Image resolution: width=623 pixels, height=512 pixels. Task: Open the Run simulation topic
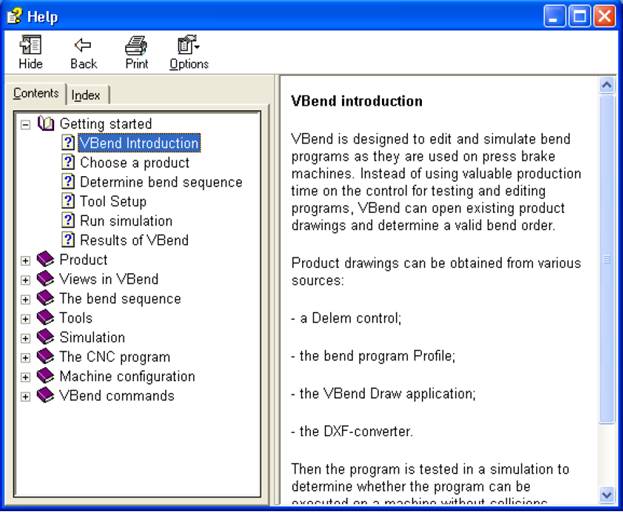(126, 221)
